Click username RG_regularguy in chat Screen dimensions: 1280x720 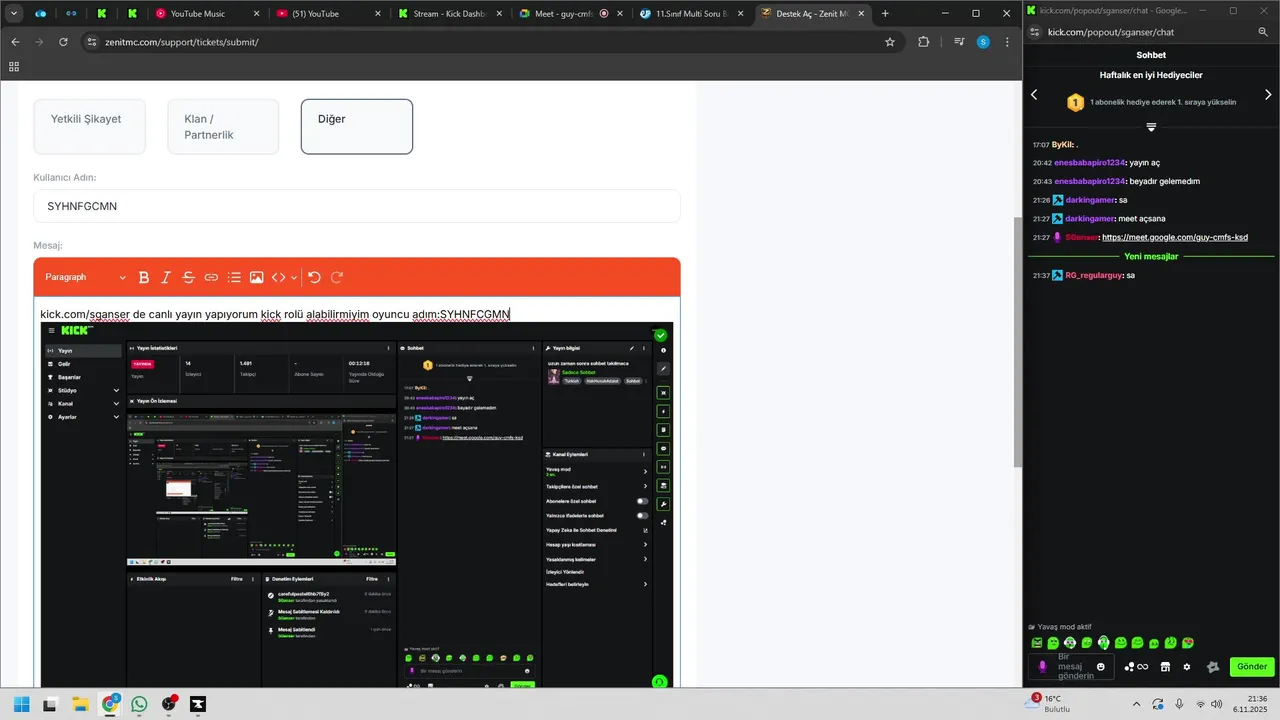(x=1094, y=275)
